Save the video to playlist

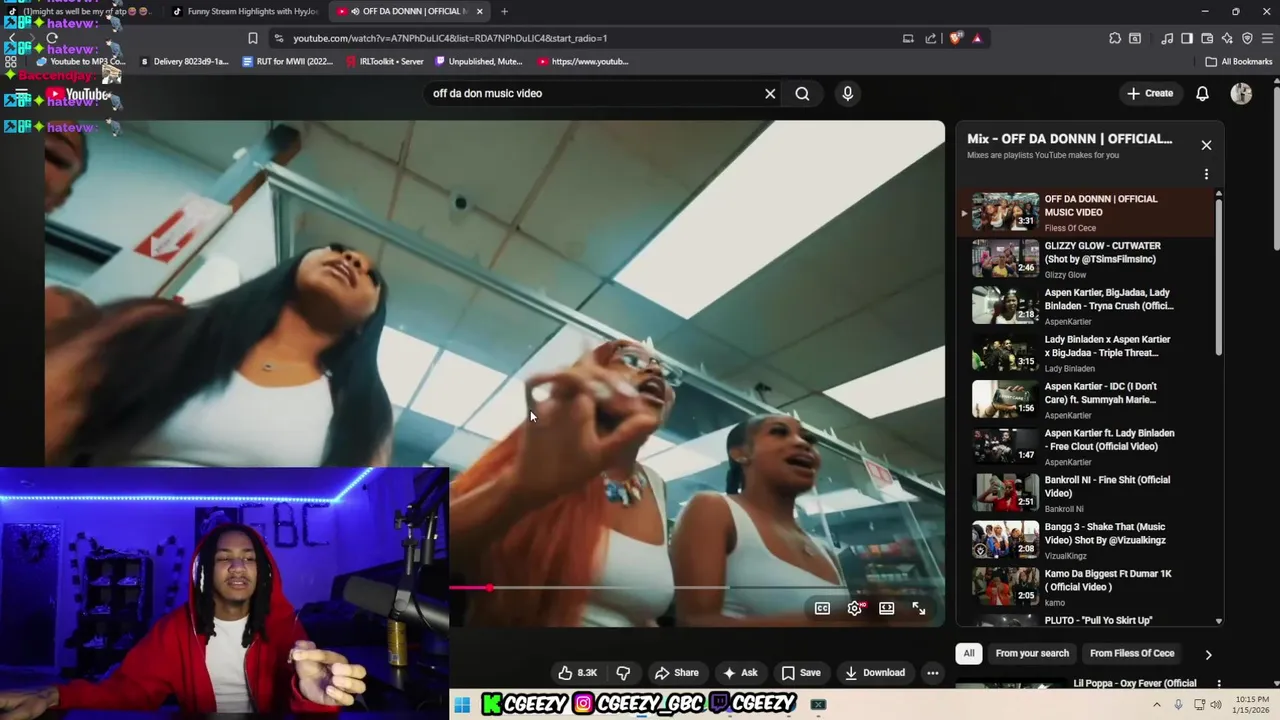(x=801, y=673)
